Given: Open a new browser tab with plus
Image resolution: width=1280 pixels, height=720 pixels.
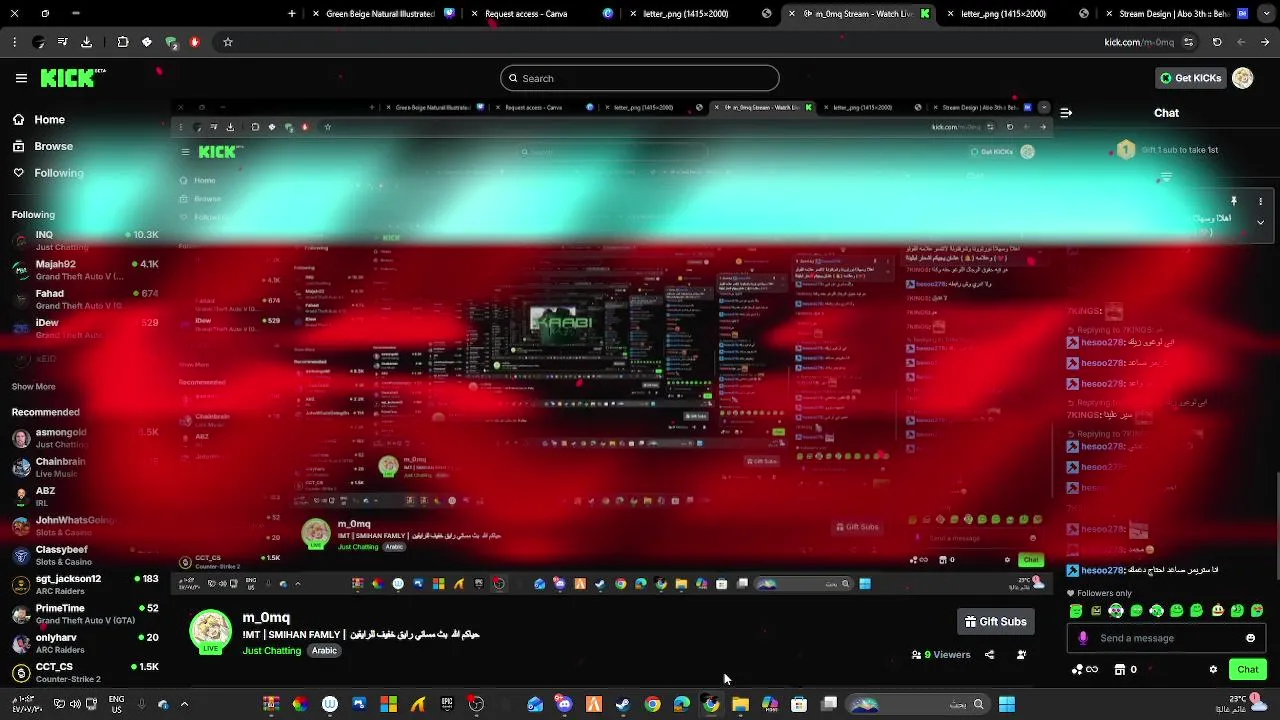Looking at the screenshot, I should 291,14.
